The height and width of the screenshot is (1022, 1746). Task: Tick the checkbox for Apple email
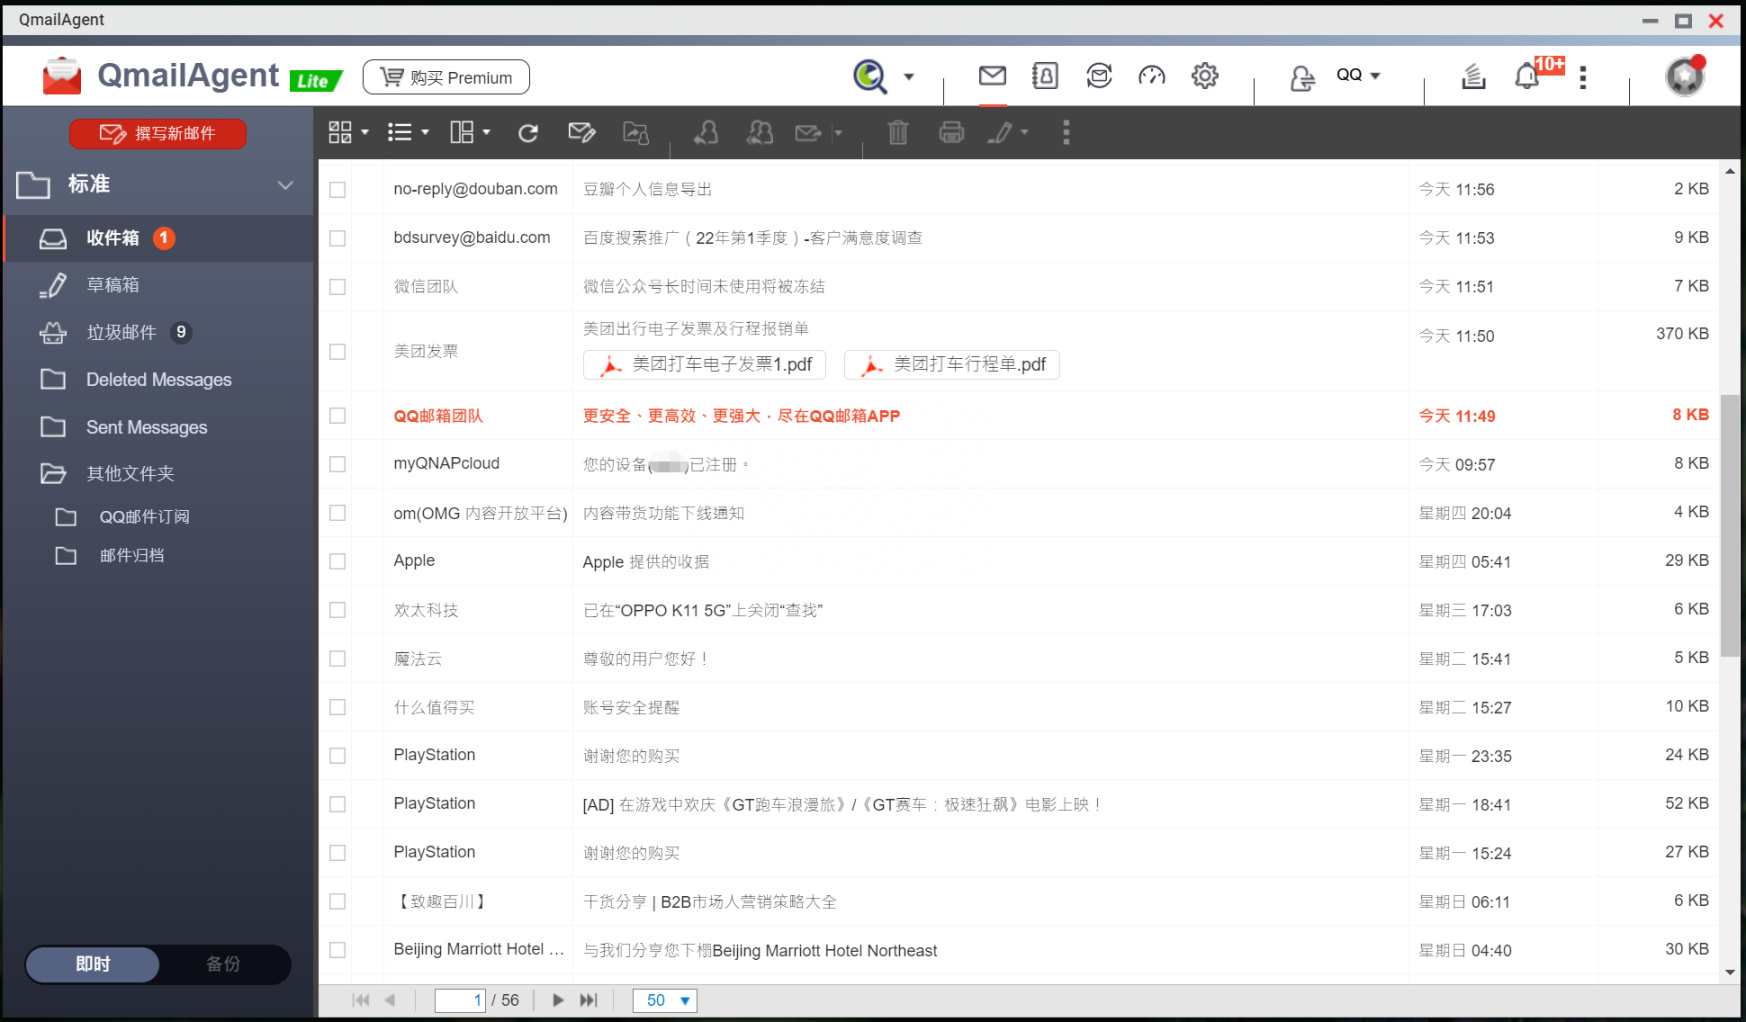pyautogui.click(x=338, y=562)
